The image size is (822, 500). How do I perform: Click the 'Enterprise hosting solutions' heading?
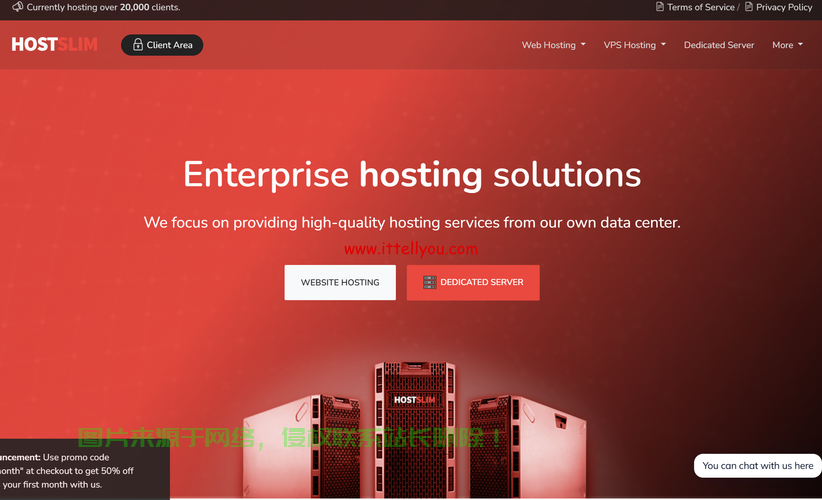(411, 174)
